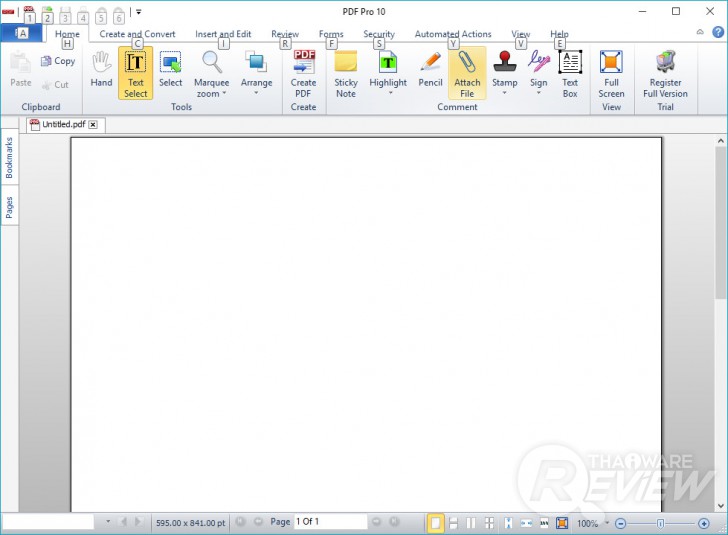This screenshot has width=728, height=535.
Task: Open the Pages side panel
Action: (9, 207)
